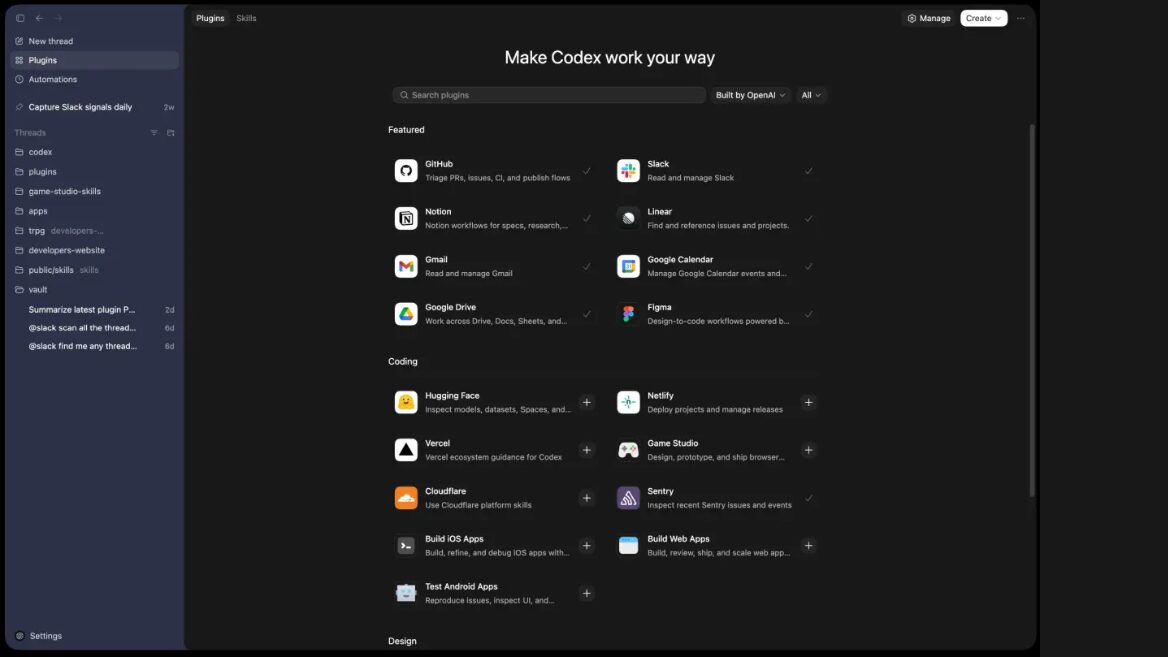Click the Notion plugin icon
This screenshot has height=657, width=1168.
coord(406,218)
